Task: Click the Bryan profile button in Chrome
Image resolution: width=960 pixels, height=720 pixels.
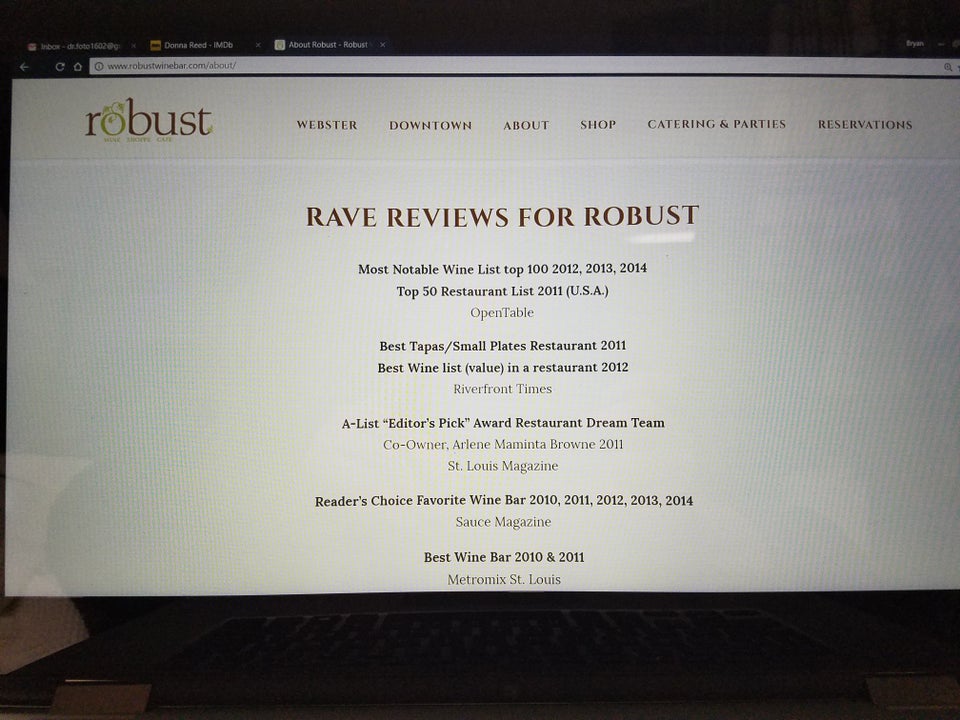Action: tap(914, 43)
